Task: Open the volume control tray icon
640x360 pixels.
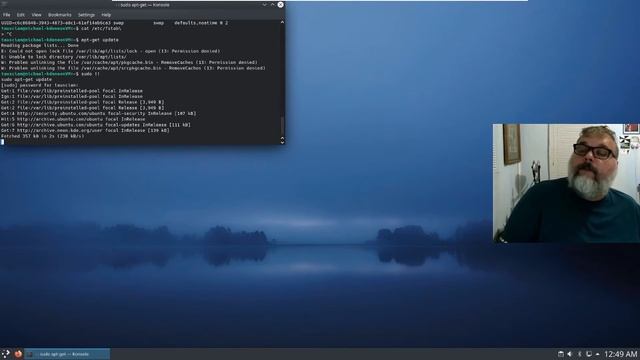Action: tap(570, 354)
